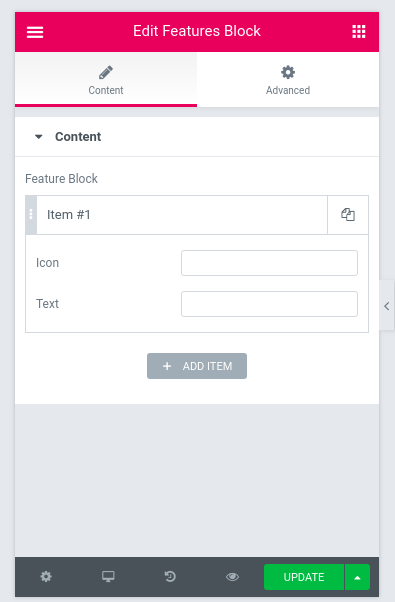Open page settings gear in footer
This screenshot has width=395, height=602.
tap(46, 576)
